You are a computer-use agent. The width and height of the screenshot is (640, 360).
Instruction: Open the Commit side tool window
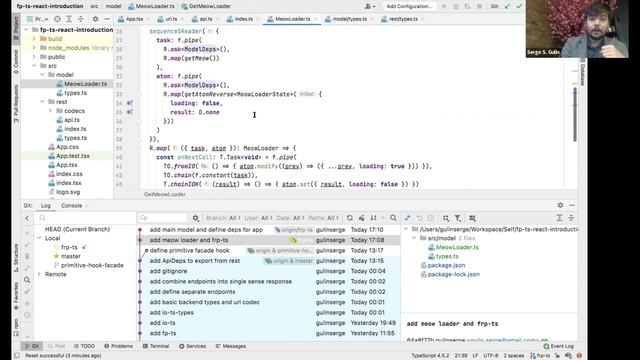(16, 62)
